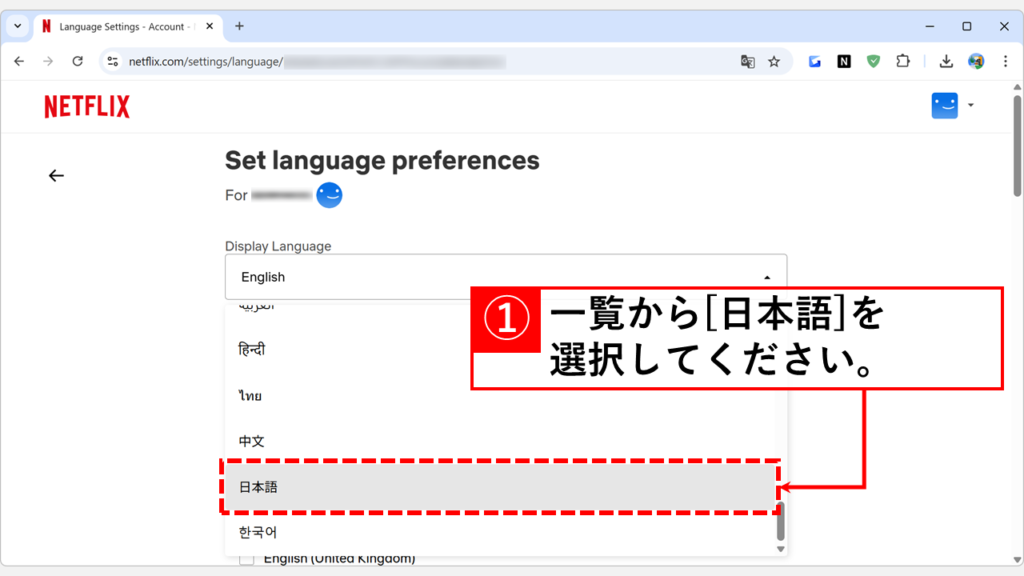Click the browser forward button
This screenshot has width=1024, height=576.
click(48, 61)
